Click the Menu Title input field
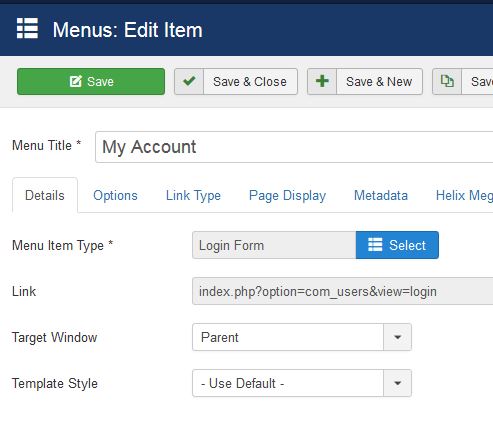The width and height of the screenshot is (493, 434). pos(294,147)
